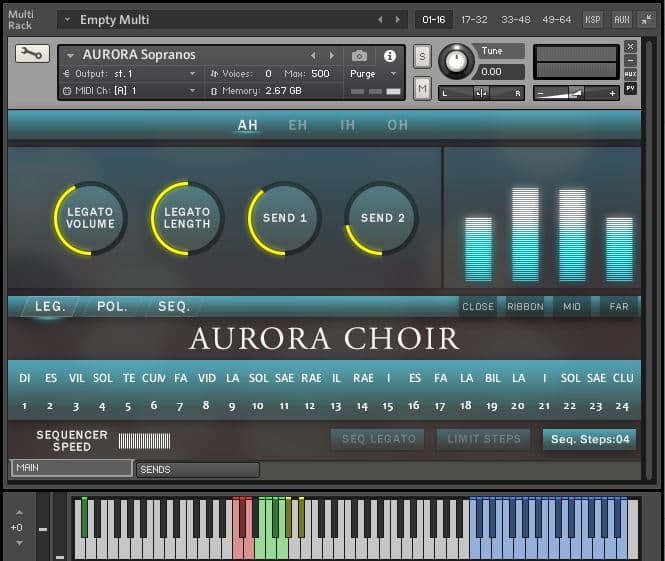
Task: Open the MIDI channel dropdown
Action: 192,90
